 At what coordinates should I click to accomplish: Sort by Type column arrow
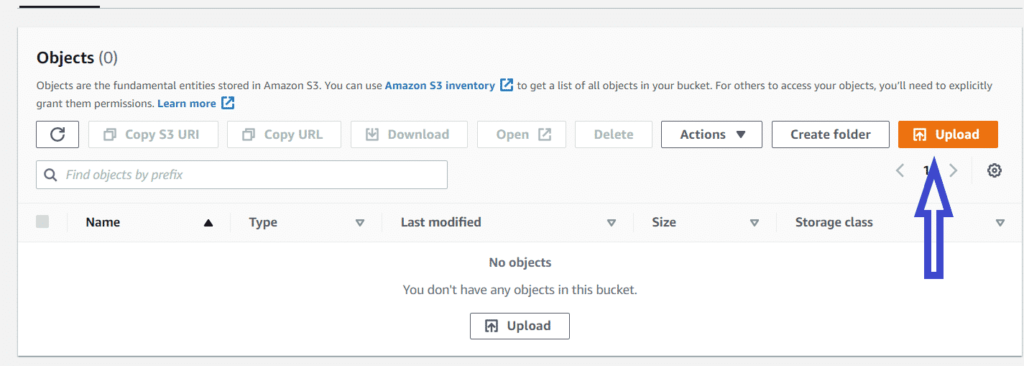coord(359,222)
